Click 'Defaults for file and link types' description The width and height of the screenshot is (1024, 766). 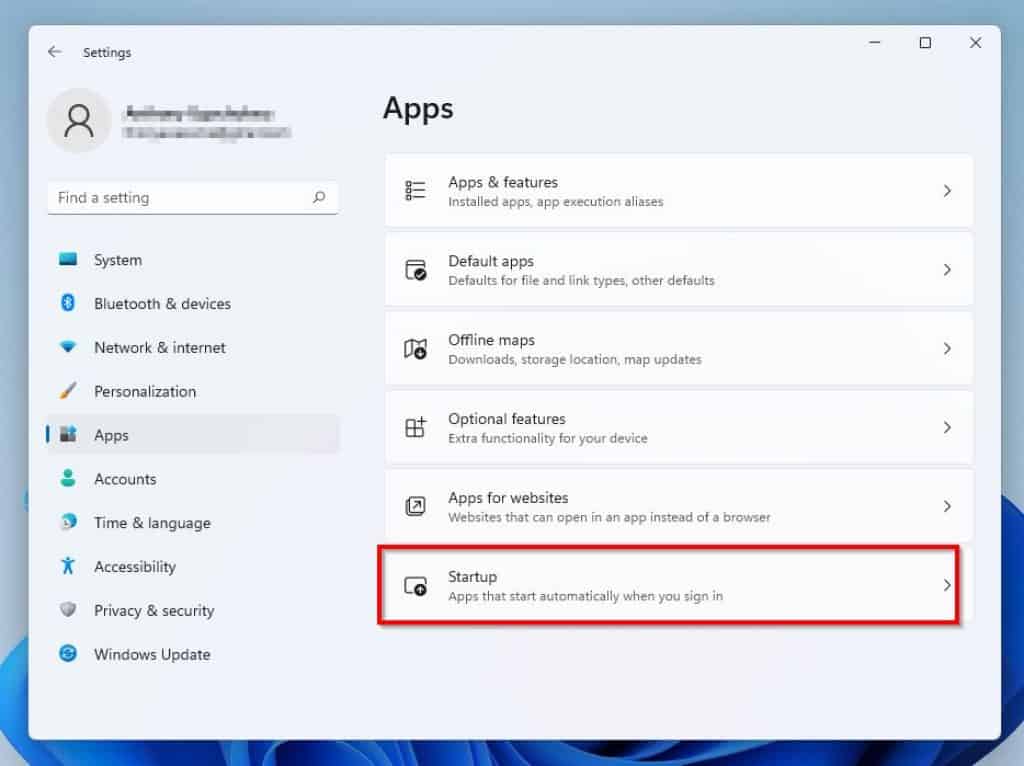581,281
